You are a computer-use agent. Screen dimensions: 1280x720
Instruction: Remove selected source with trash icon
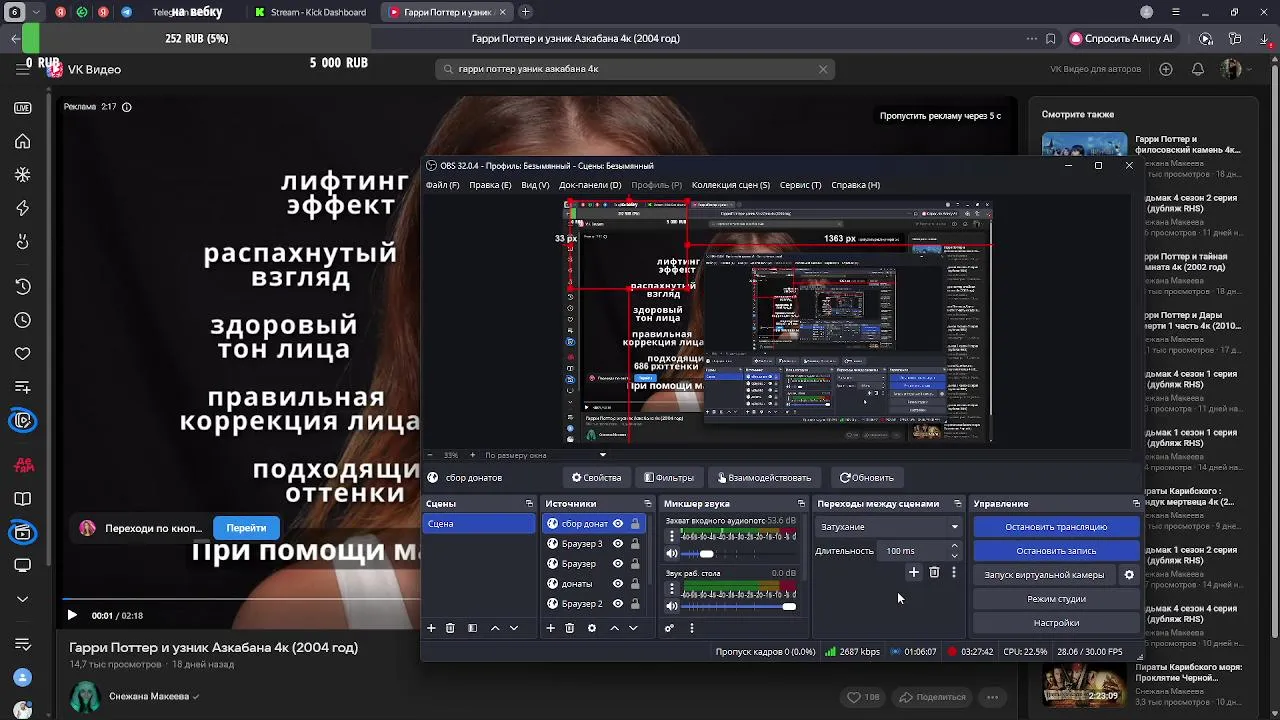[x=570, y=628]
